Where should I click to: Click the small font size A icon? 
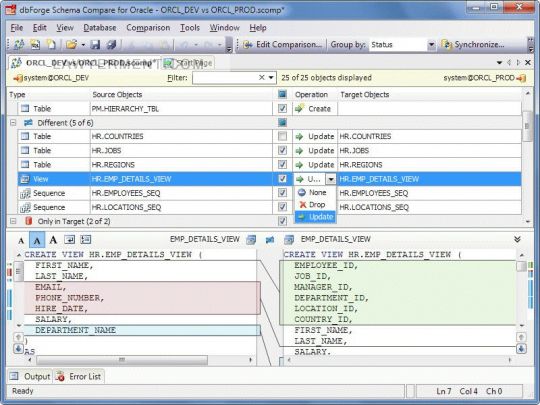point(21,240)
